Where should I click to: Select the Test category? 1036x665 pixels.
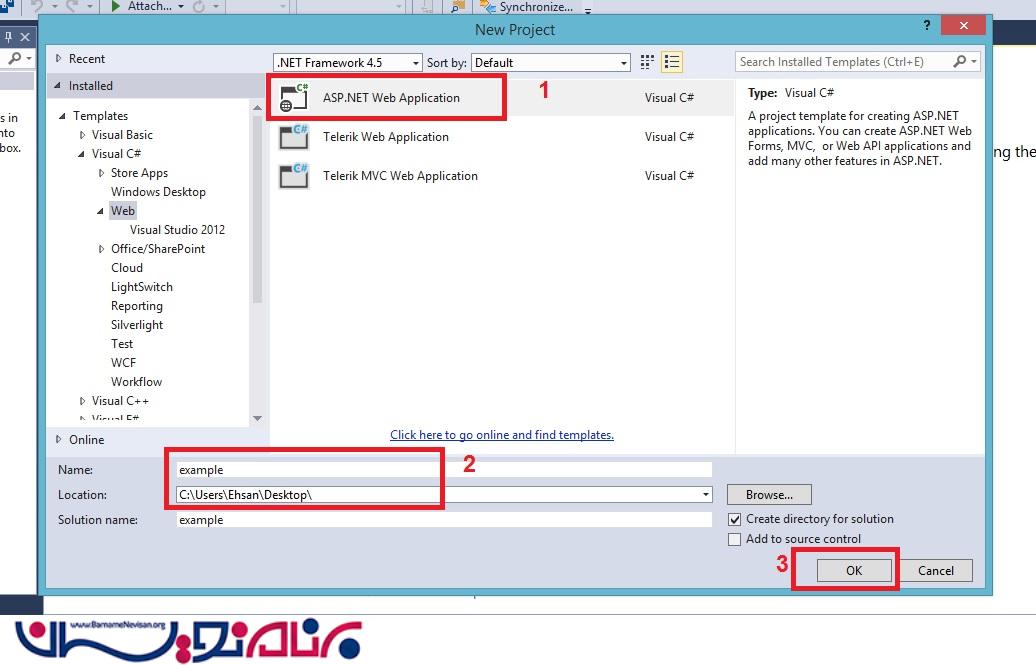[122, 344]
